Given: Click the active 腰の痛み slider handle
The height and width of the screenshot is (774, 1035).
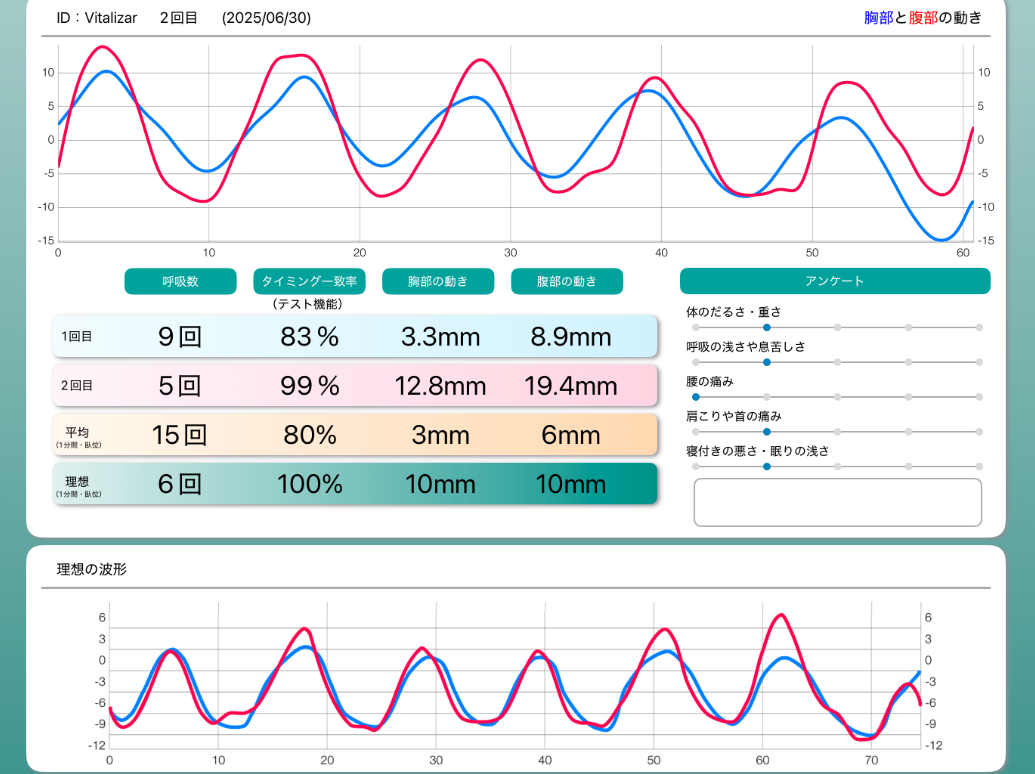Looking at the screenshot, I should 696,397.
